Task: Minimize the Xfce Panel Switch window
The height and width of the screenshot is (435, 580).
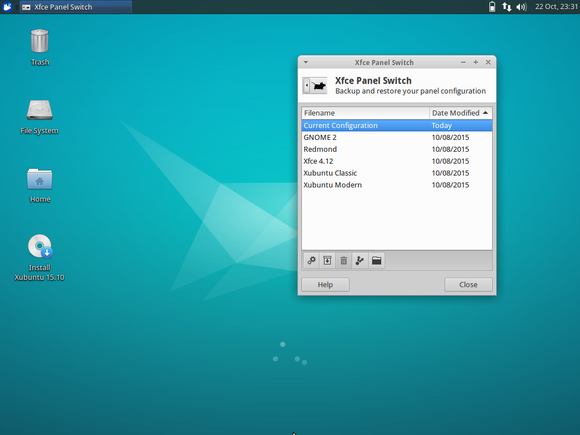Action: [x=463, y=62]
